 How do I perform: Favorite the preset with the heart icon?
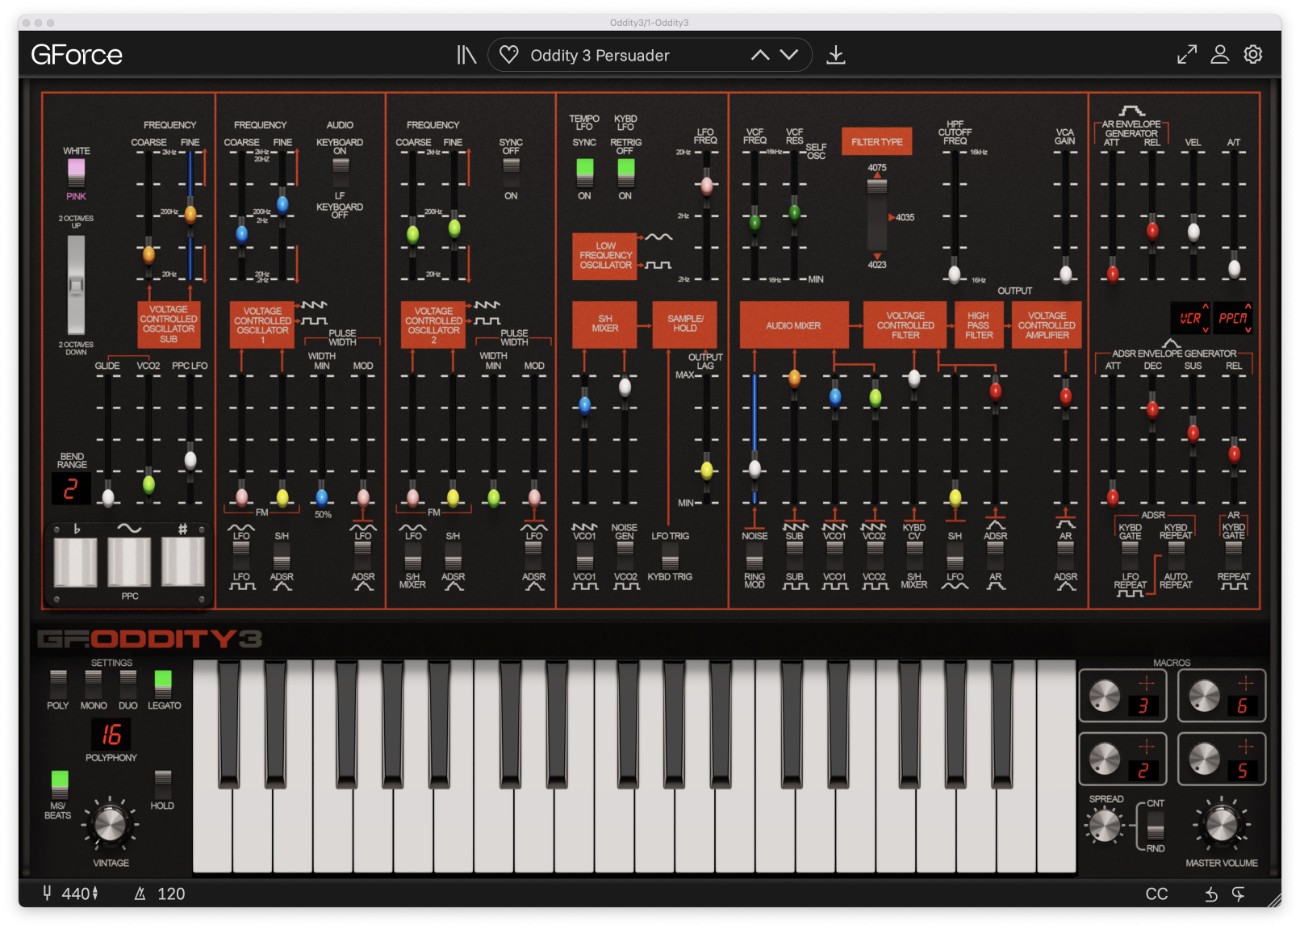(x=509, y=55)
